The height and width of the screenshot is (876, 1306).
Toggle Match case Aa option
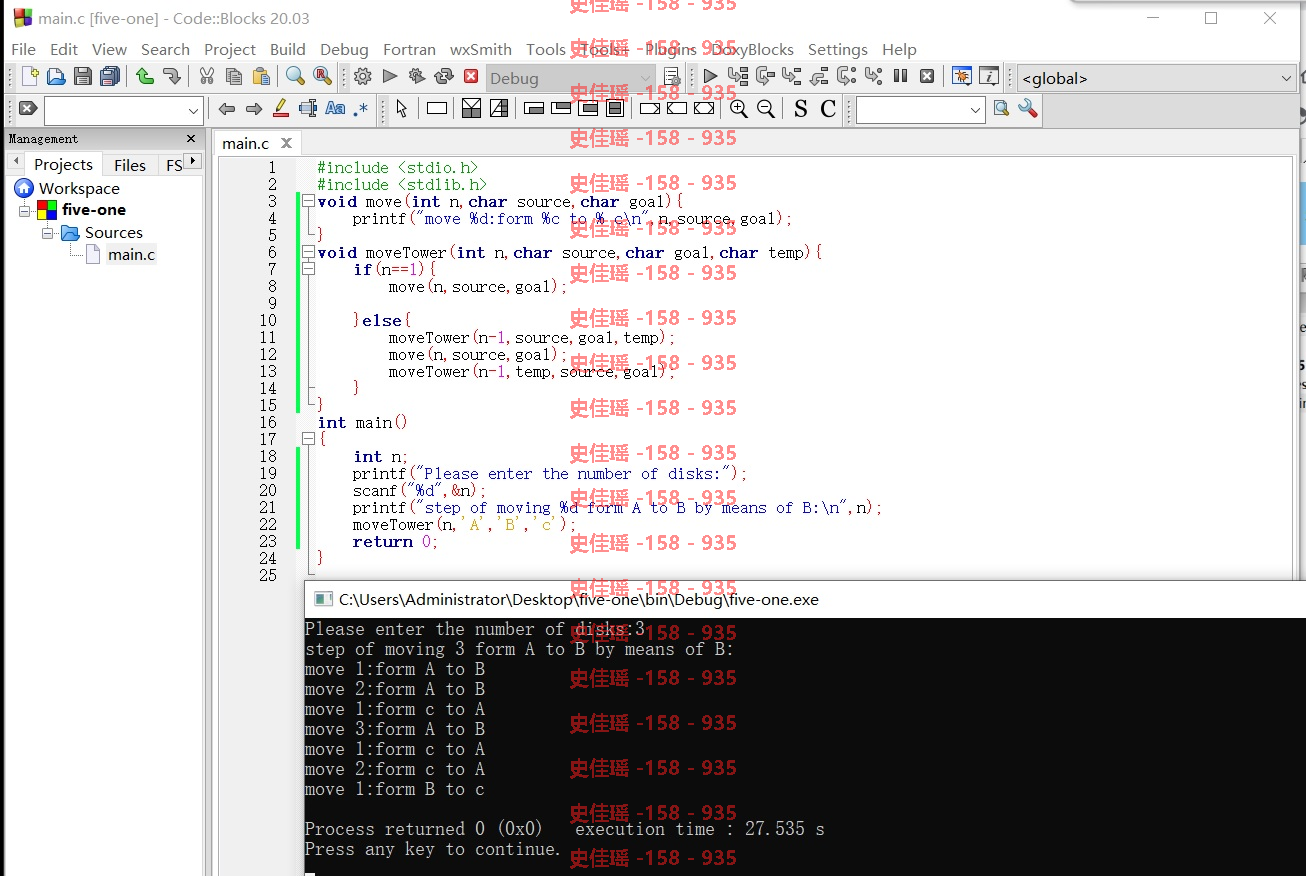click(x=335, y=109)
